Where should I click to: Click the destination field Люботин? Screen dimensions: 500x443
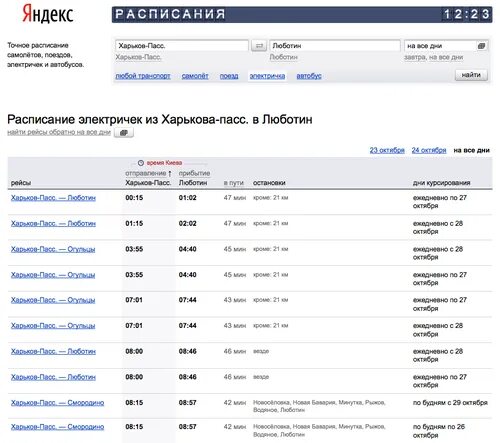[x=335, y=46]
